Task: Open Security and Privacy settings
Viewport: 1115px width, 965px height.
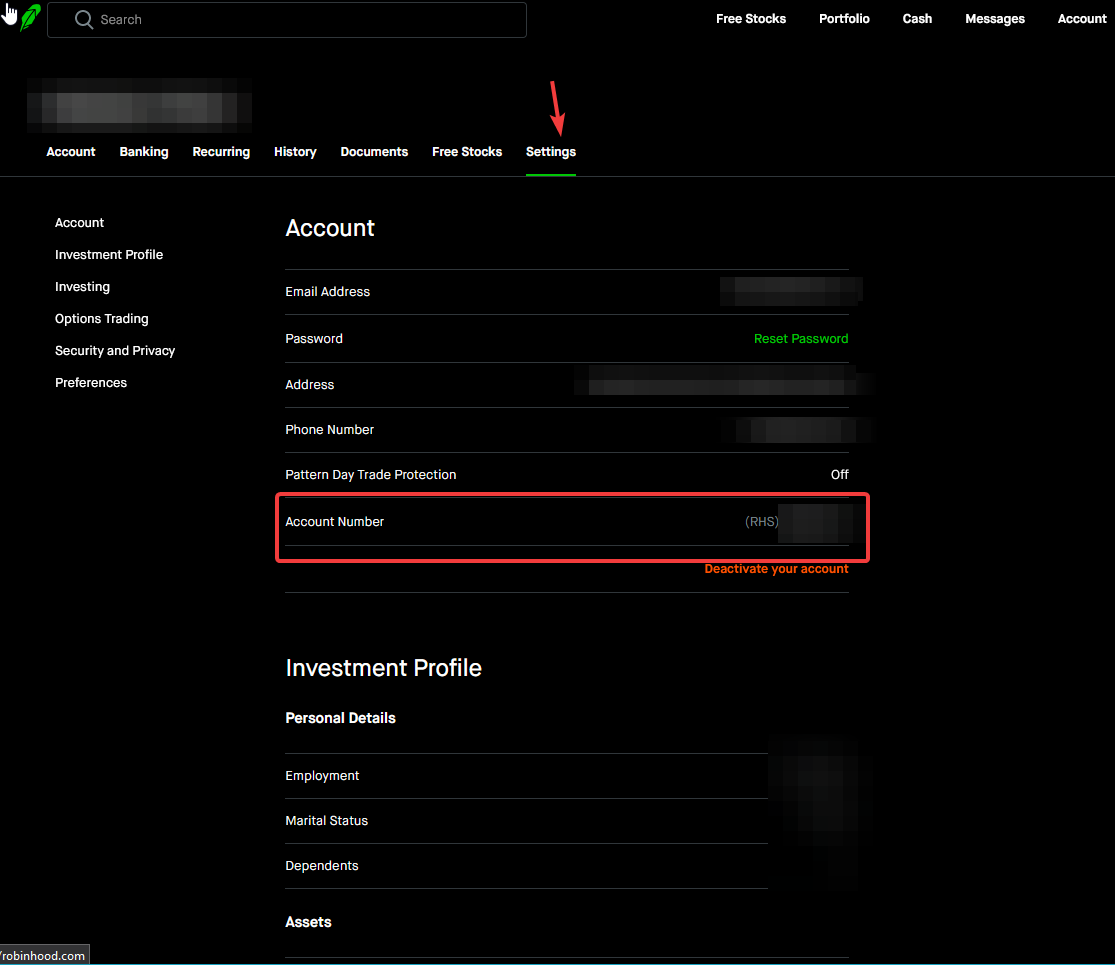Action: [x=114, y=351]
